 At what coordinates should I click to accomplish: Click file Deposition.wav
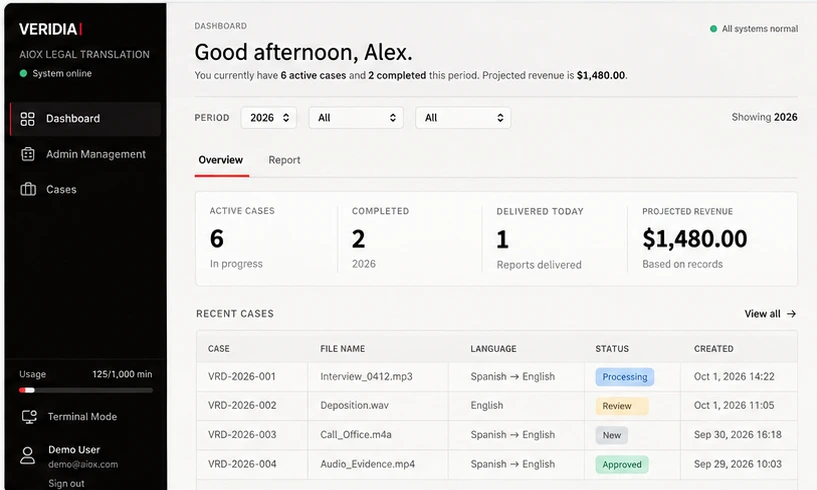pyautogui.click(x=354, y=406)
